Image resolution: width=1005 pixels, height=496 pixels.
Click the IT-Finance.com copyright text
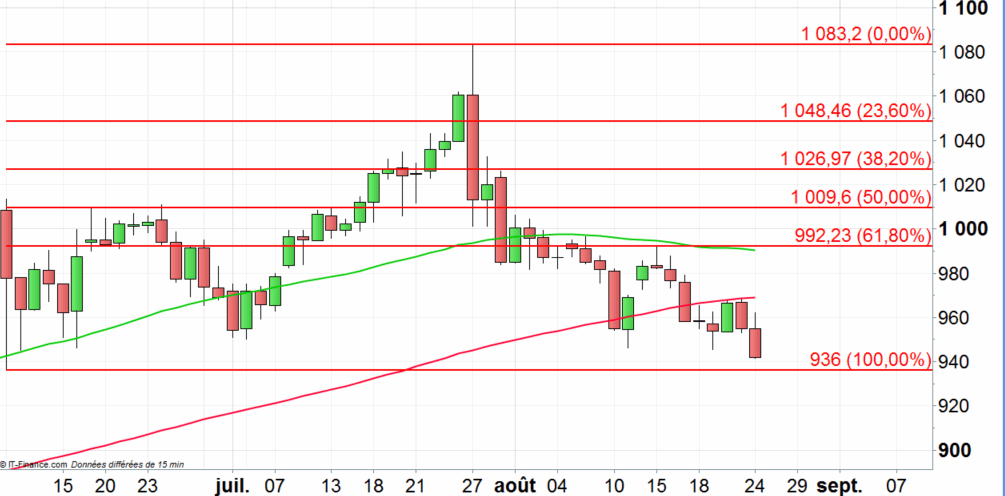pyautogui.click(x=33, y=464)
